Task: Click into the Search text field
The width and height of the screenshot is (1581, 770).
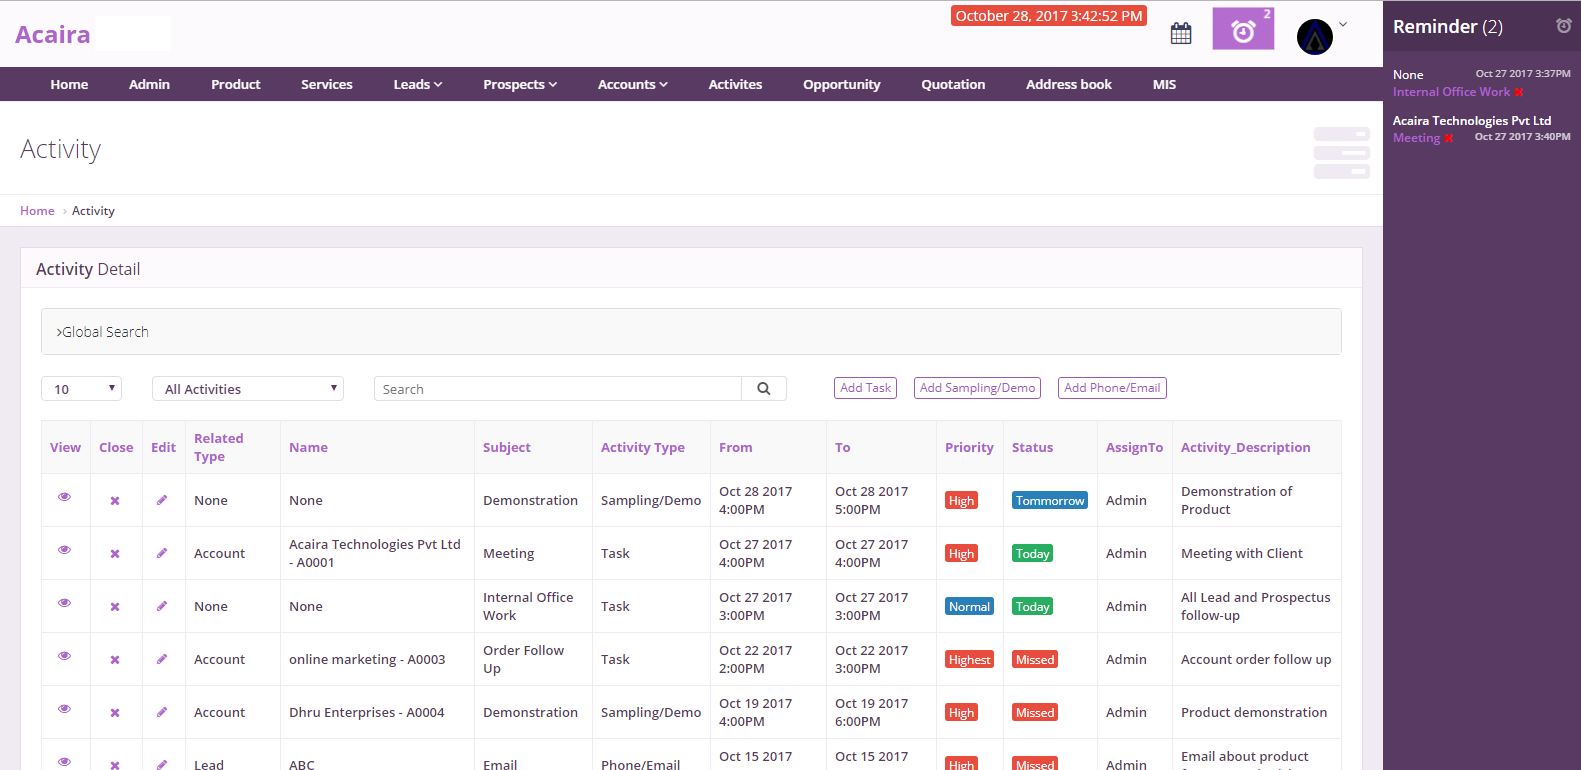Action: click(x=558, y=389)
